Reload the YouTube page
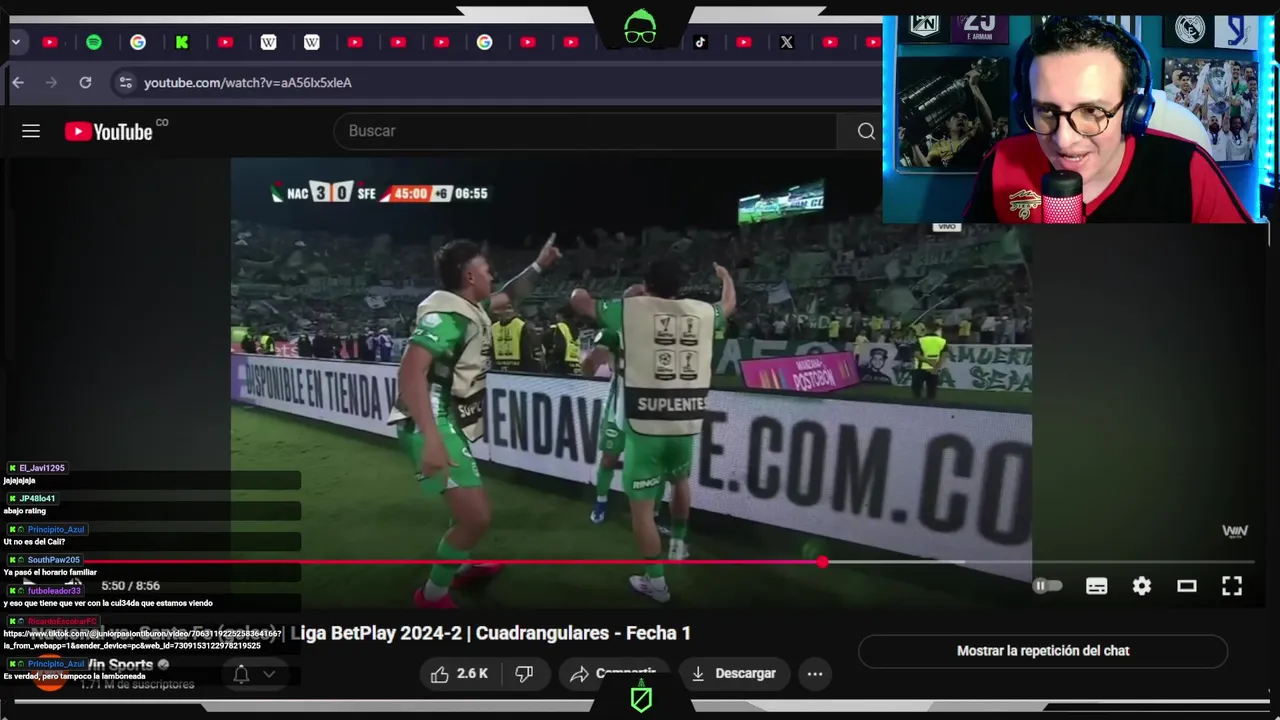Viewport: 1280px width, 720px height. [86, 83]
